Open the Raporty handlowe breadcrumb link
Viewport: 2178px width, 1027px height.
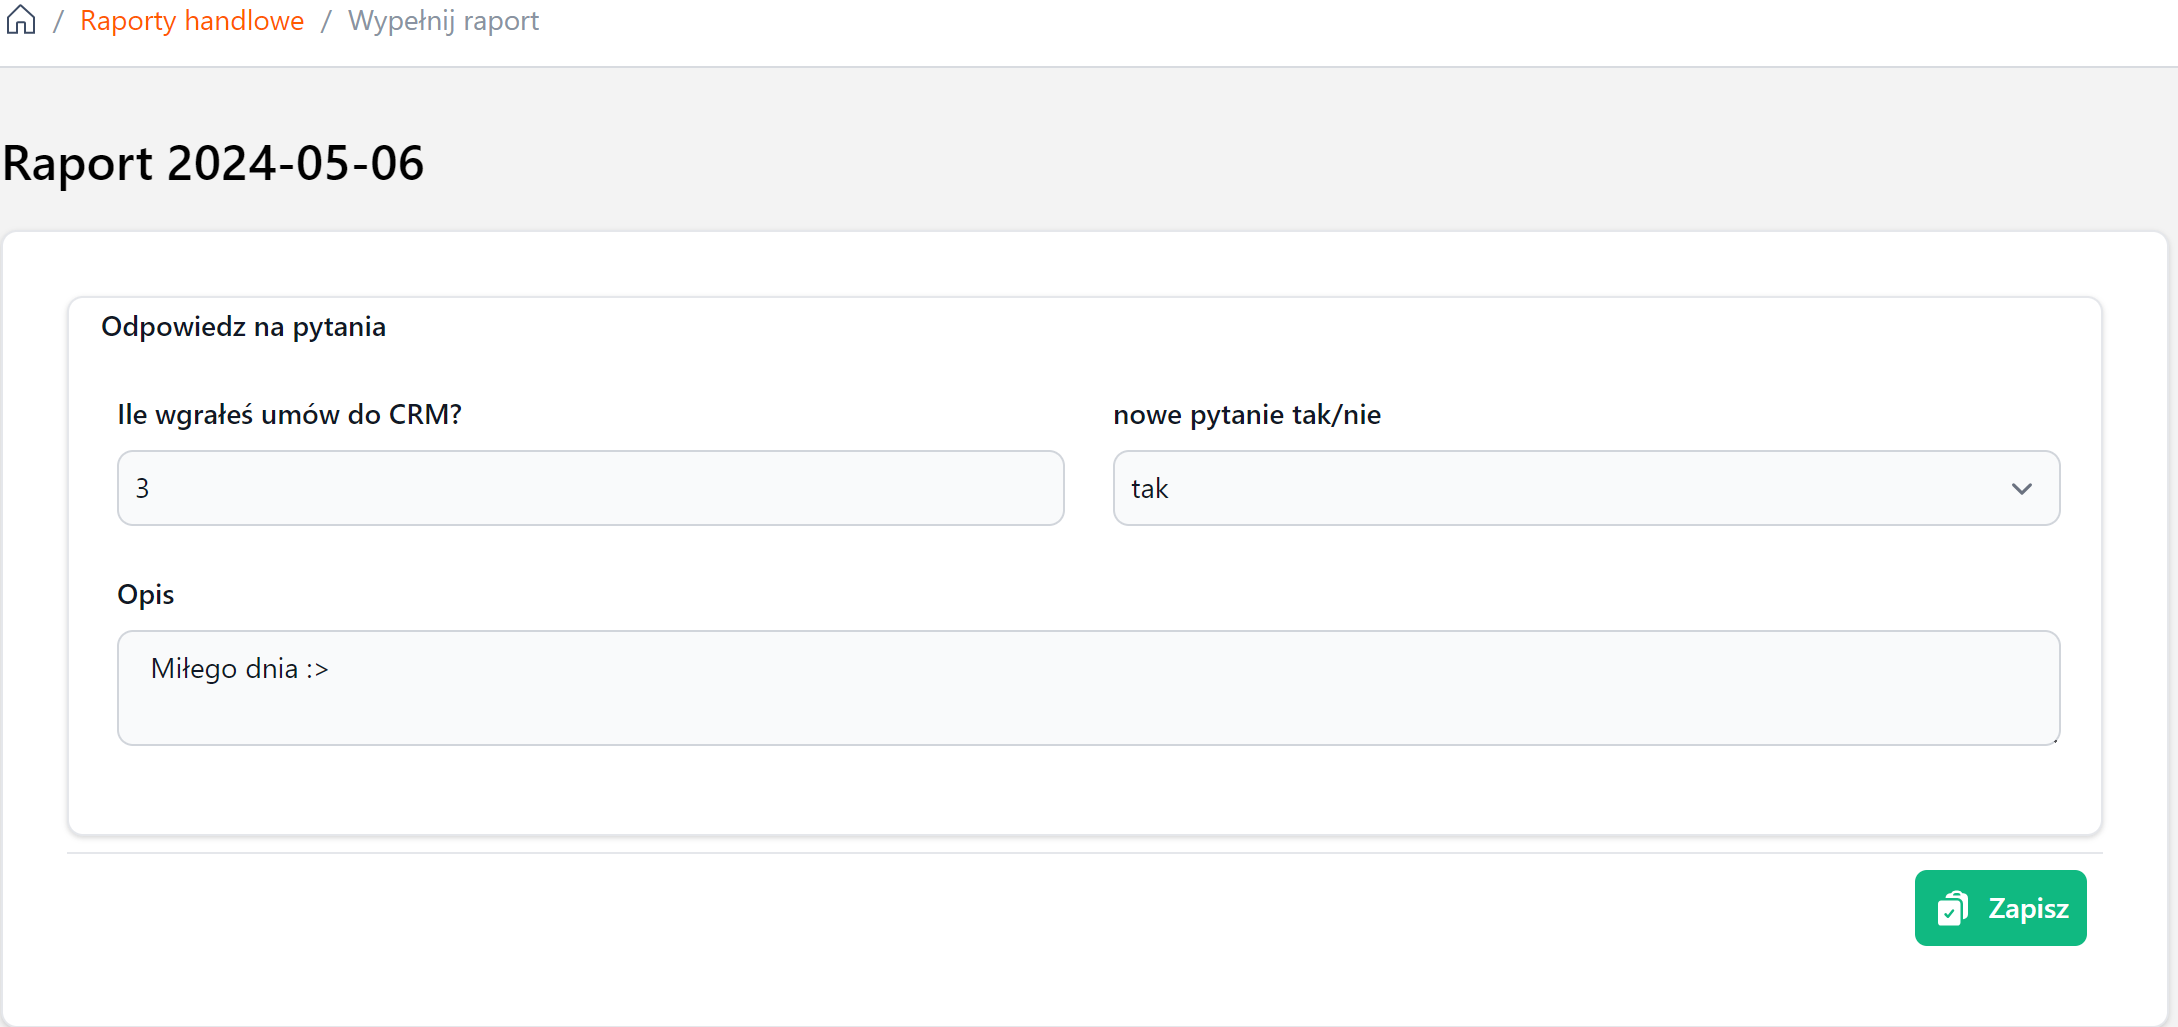click(192, 21)
